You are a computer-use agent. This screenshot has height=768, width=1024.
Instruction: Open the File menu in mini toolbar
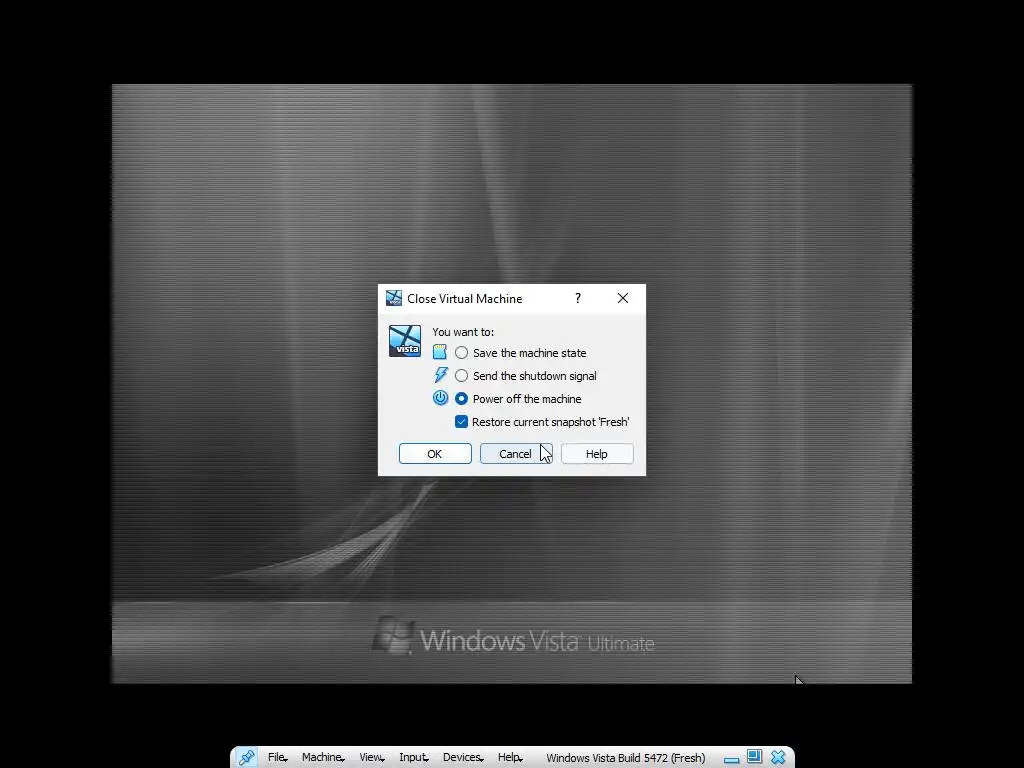pyautogui.click(x=277, y=758)
